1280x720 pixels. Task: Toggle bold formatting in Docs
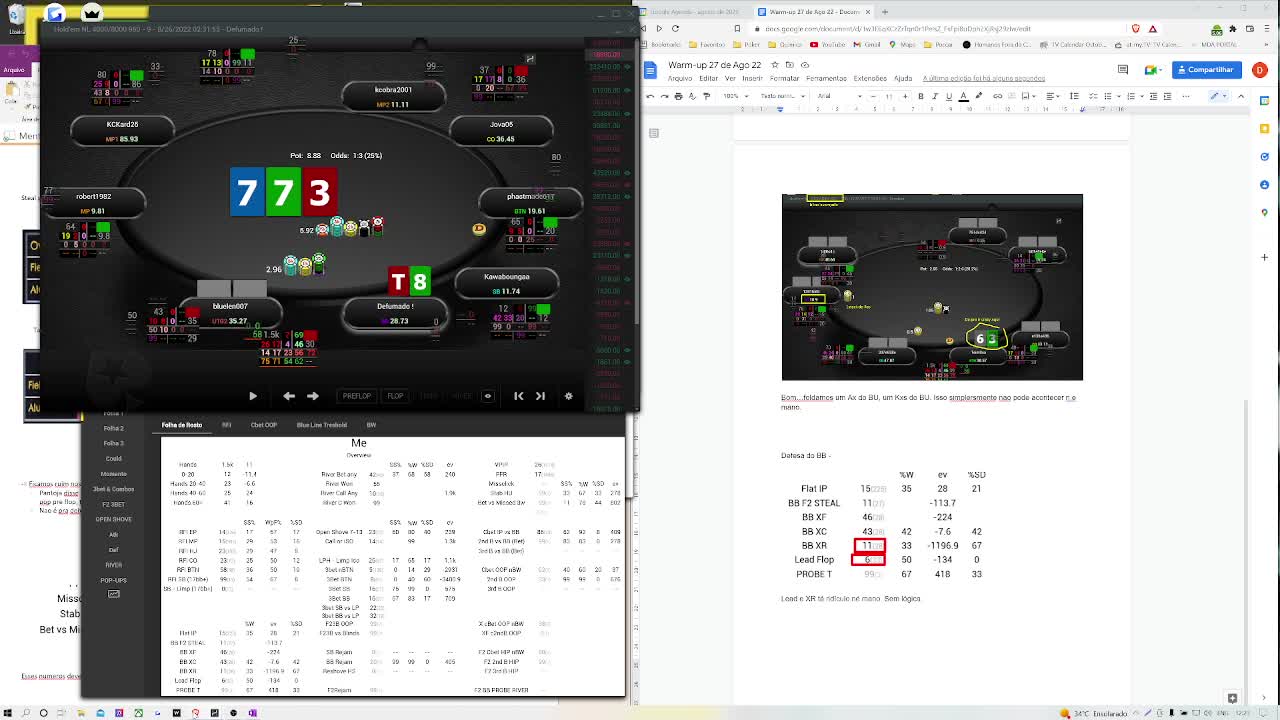coord(921,97)
